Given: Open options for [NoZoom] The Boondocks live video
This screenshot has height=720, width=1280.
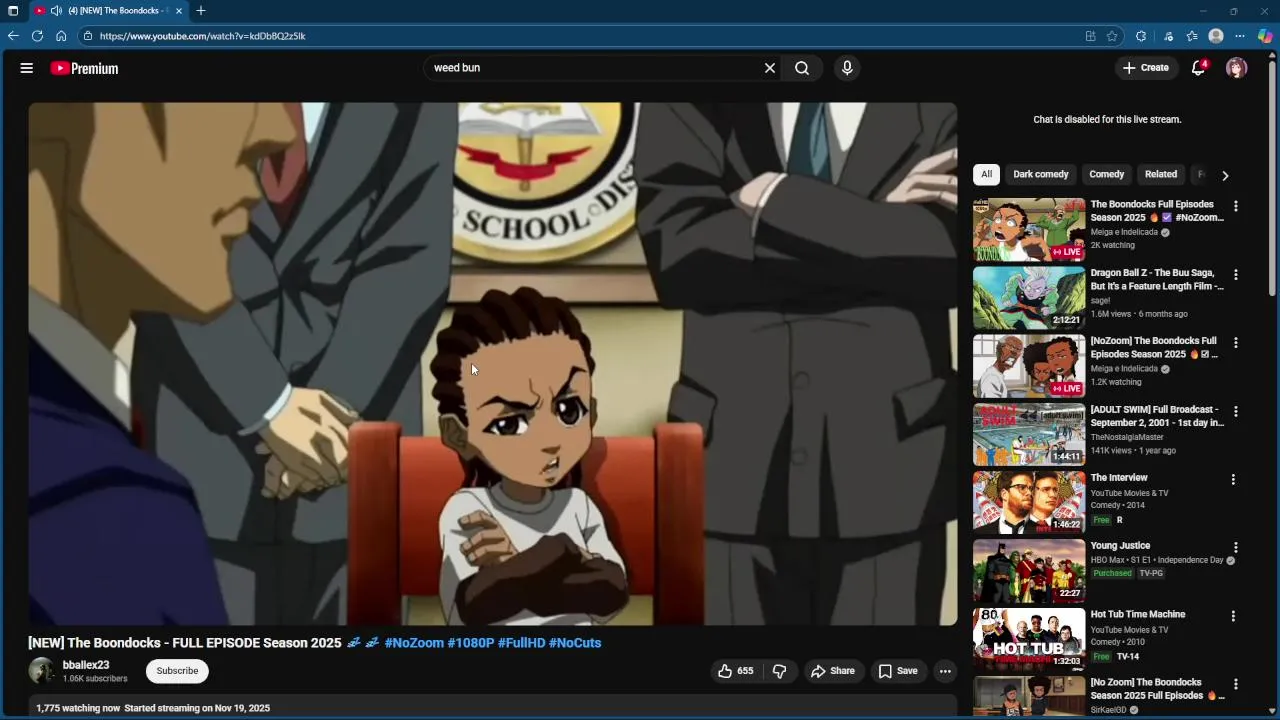Looking at the screenshot, I should point(1236,343).
